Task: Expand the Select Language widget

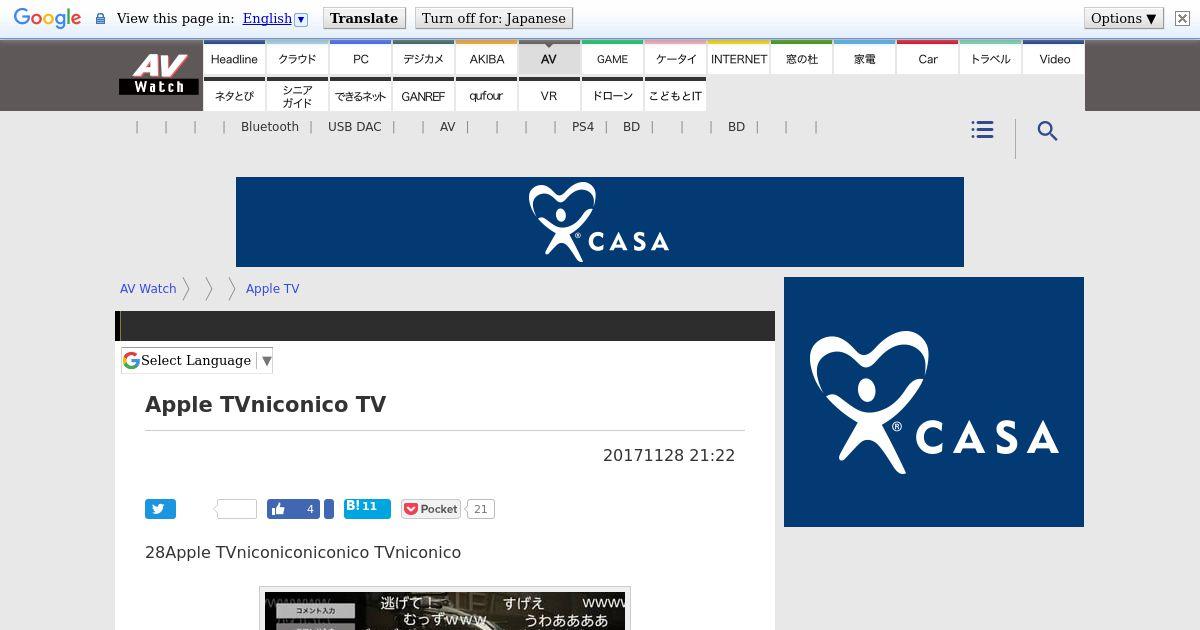Action: (x=197, y=360)
